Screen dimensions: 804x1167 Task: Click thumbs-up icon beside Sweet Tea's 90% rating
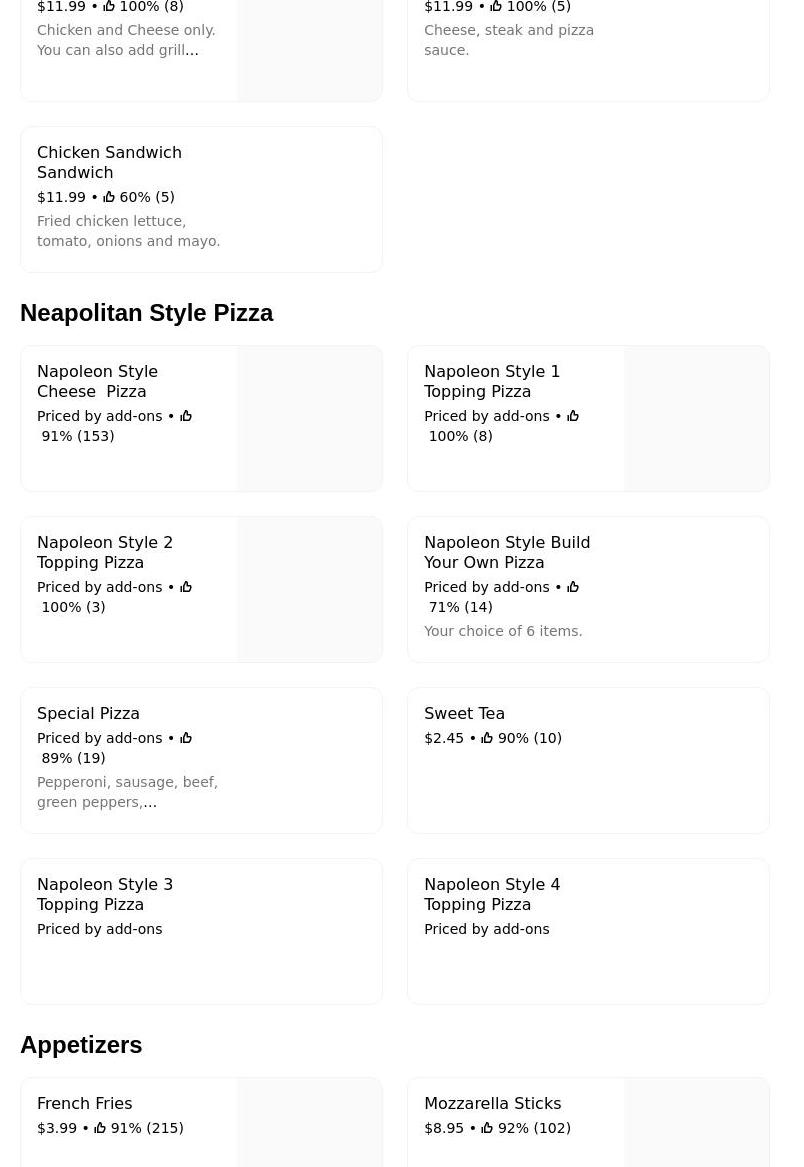pyautogui.click(x=487, y=738)
